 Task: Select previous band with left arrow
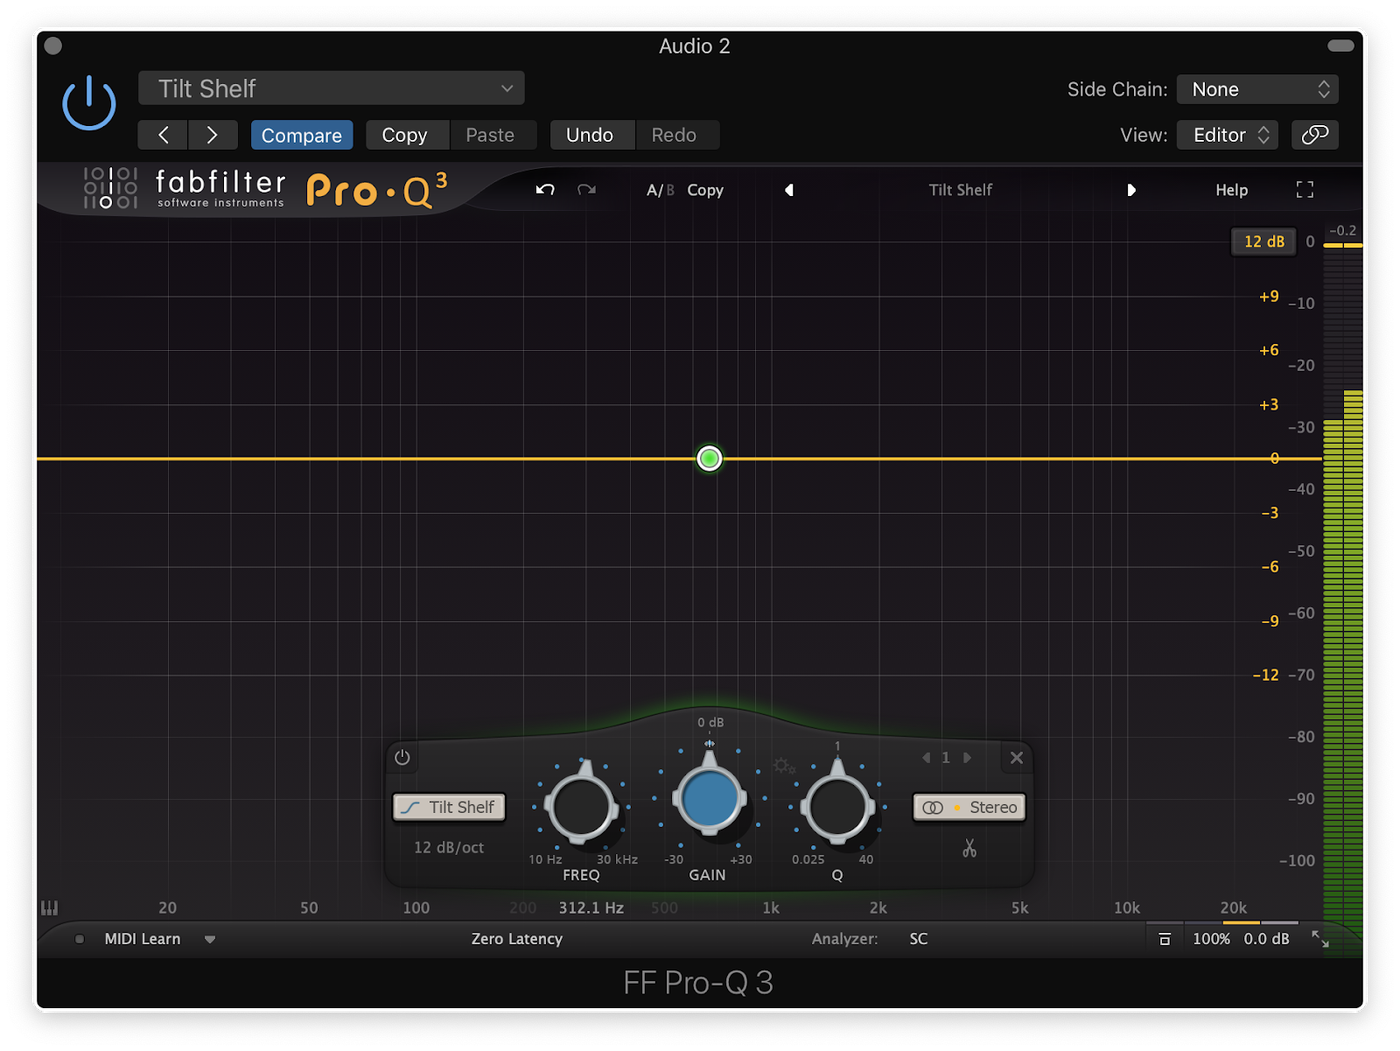click(x=926, y=758)
